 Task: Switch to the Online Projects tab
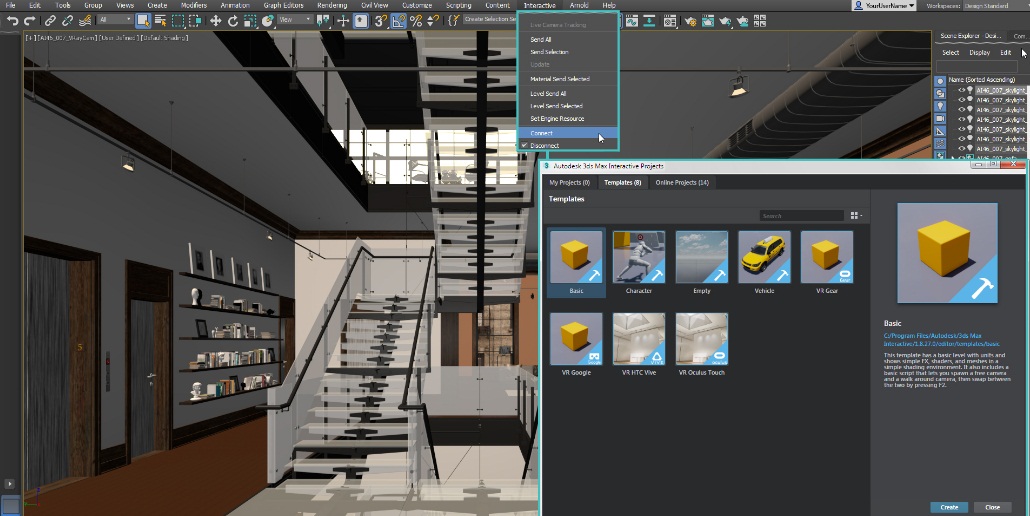click(682, 183)
